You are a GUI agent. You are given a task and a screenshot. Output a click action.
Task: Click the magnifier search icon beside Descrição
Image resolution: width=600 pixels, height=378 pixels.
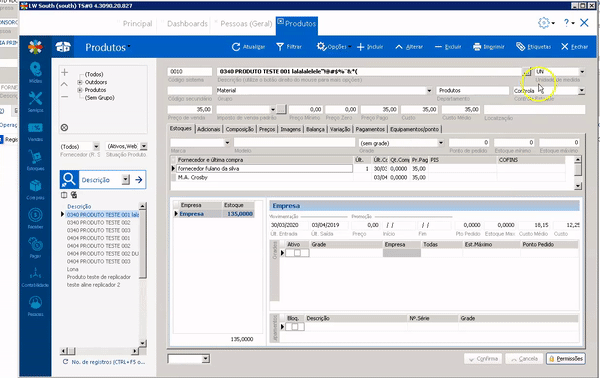(69, 179)
